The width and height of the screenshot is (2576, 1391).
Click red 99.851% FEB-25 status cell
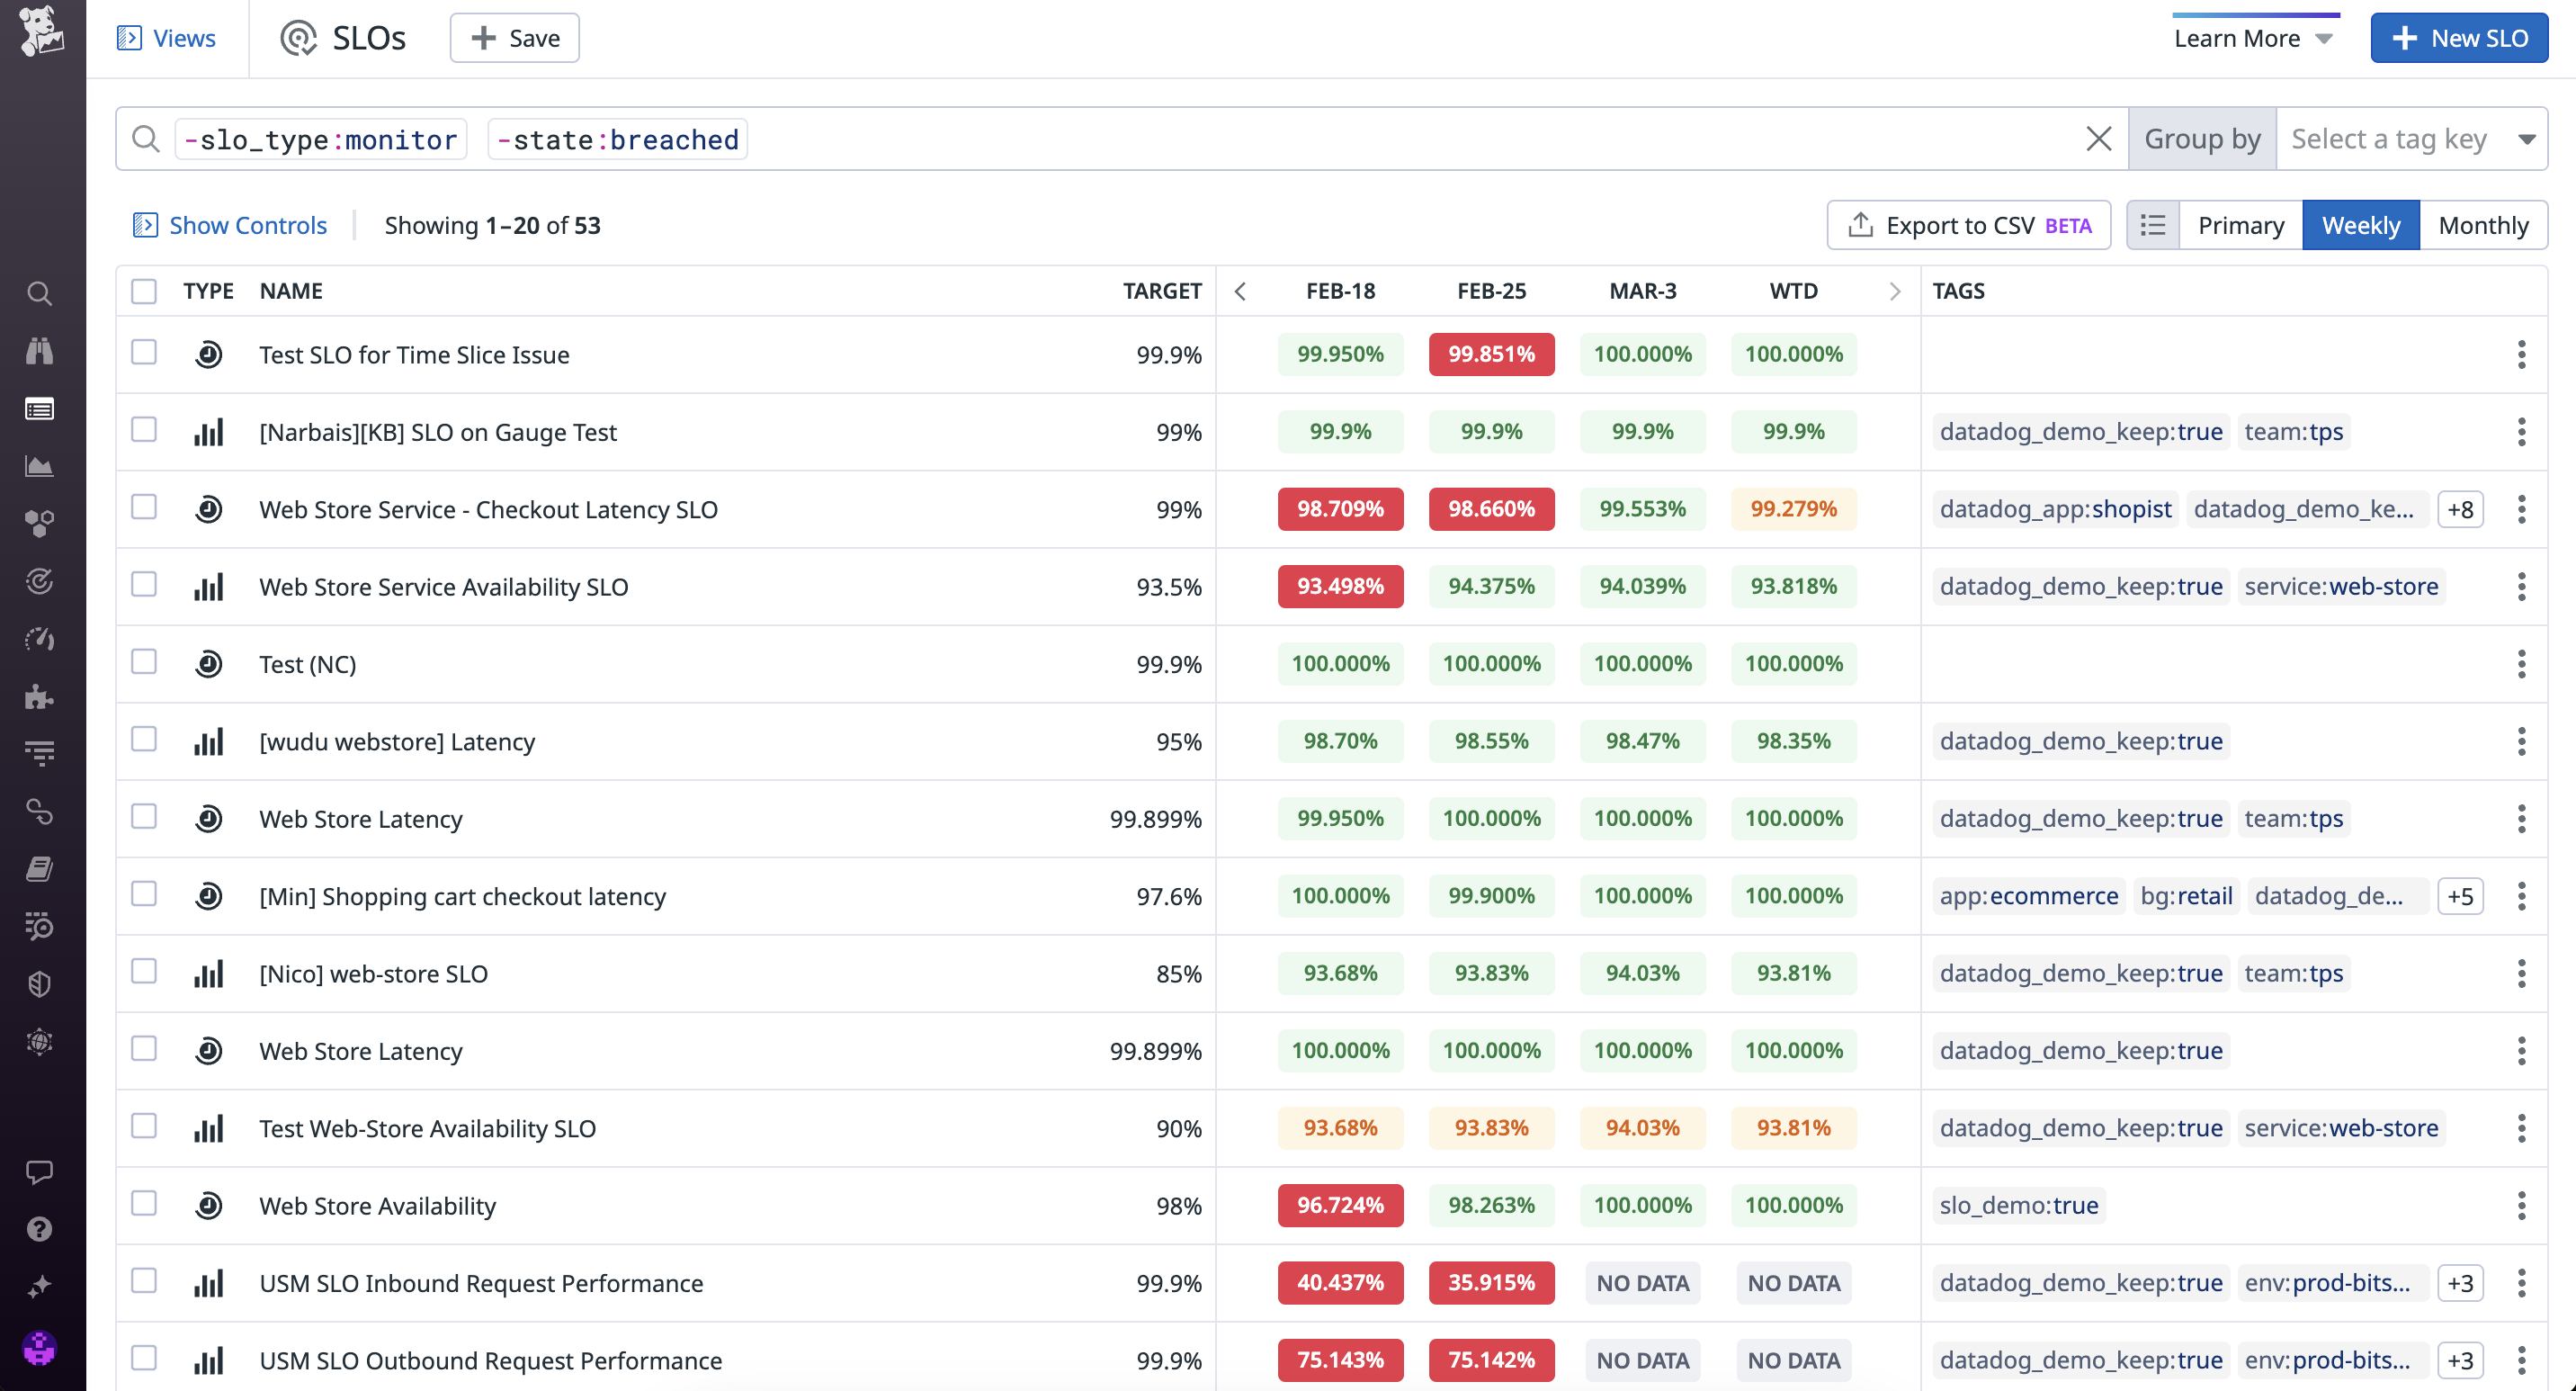point(1491,354)
